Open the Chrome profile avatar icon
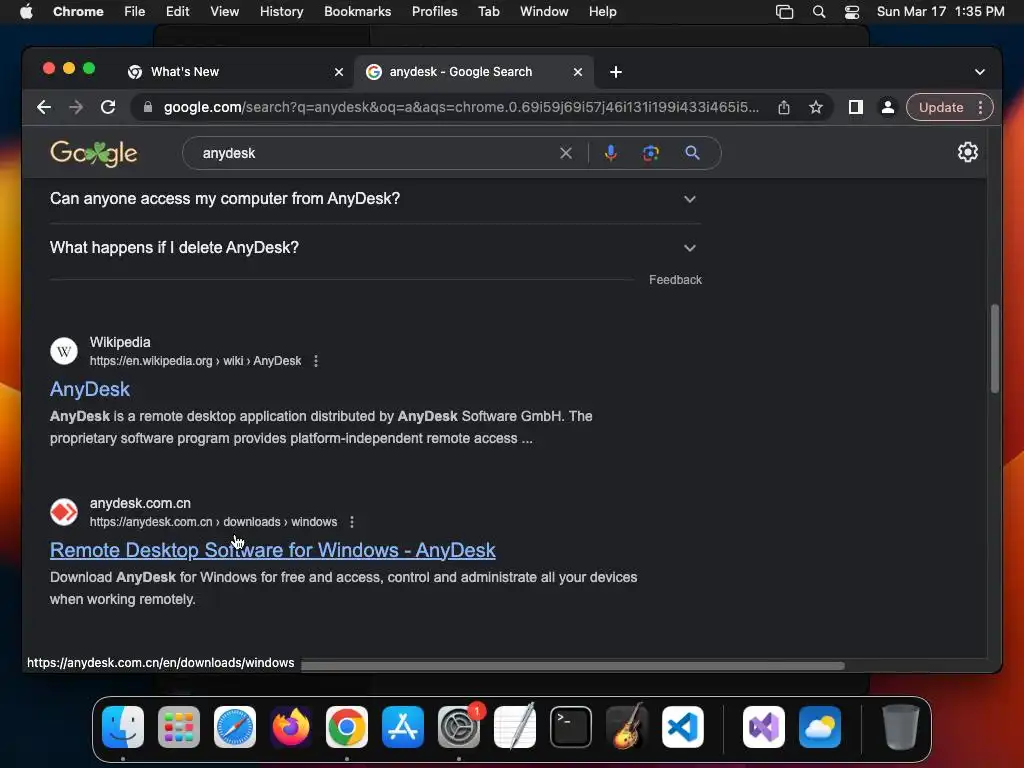 point(888,107)
